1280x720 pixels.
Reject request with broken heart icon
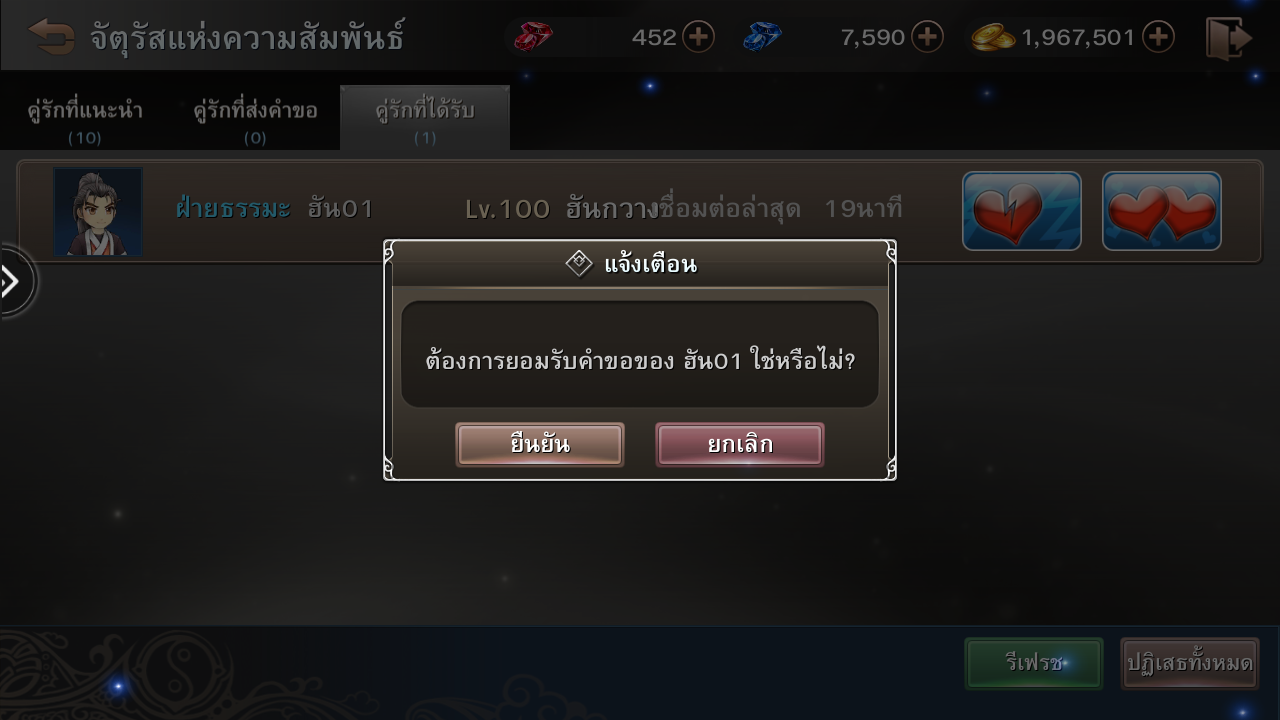[1022, 211]
